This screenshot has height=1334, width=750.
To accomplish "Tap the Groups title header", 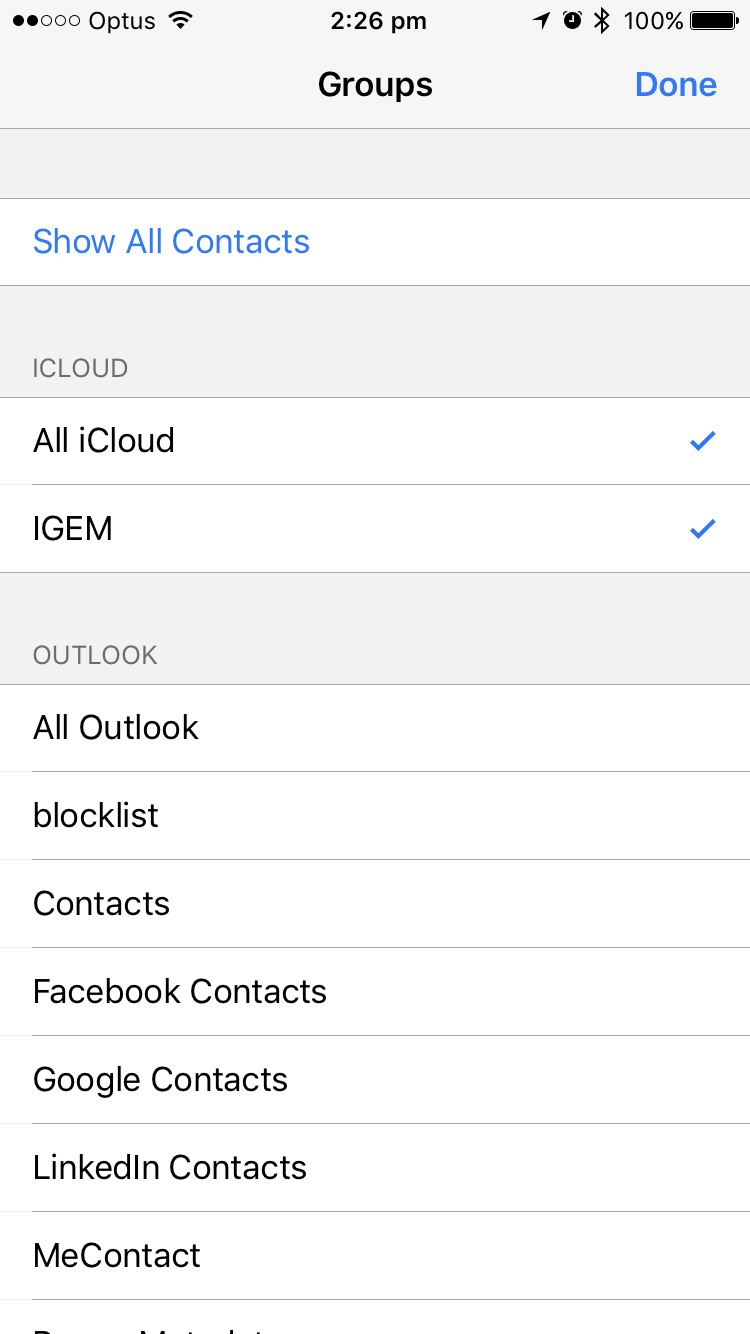I will [x=375, y=85].
